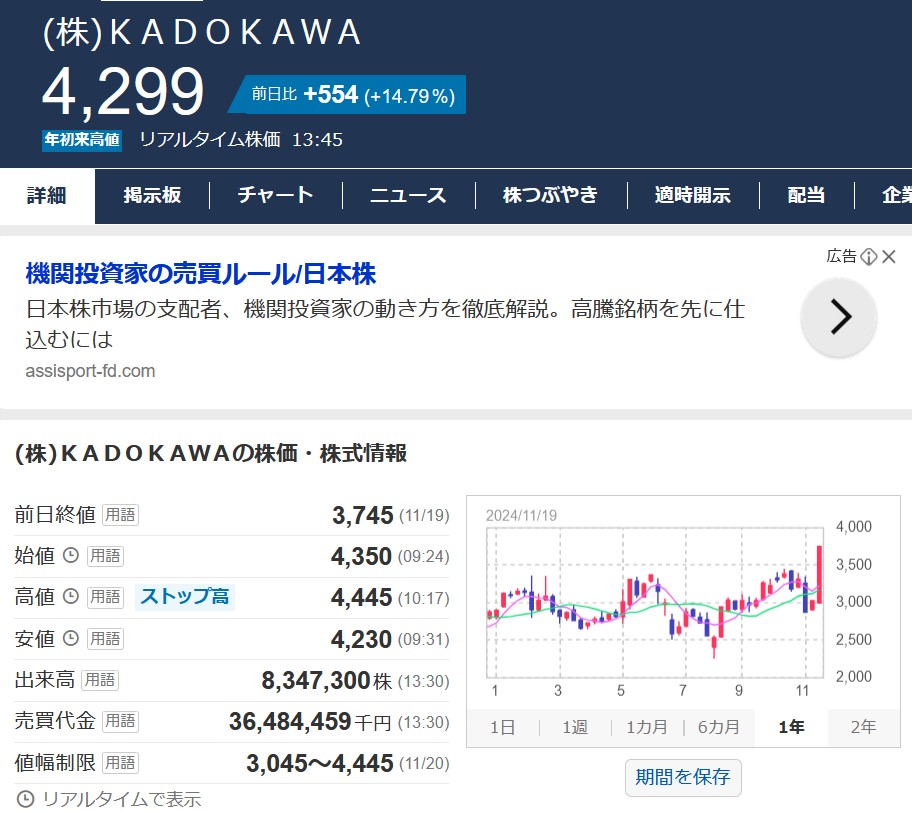Switch chart range to 2年
912x813 pixels.
tap(863, 727)
